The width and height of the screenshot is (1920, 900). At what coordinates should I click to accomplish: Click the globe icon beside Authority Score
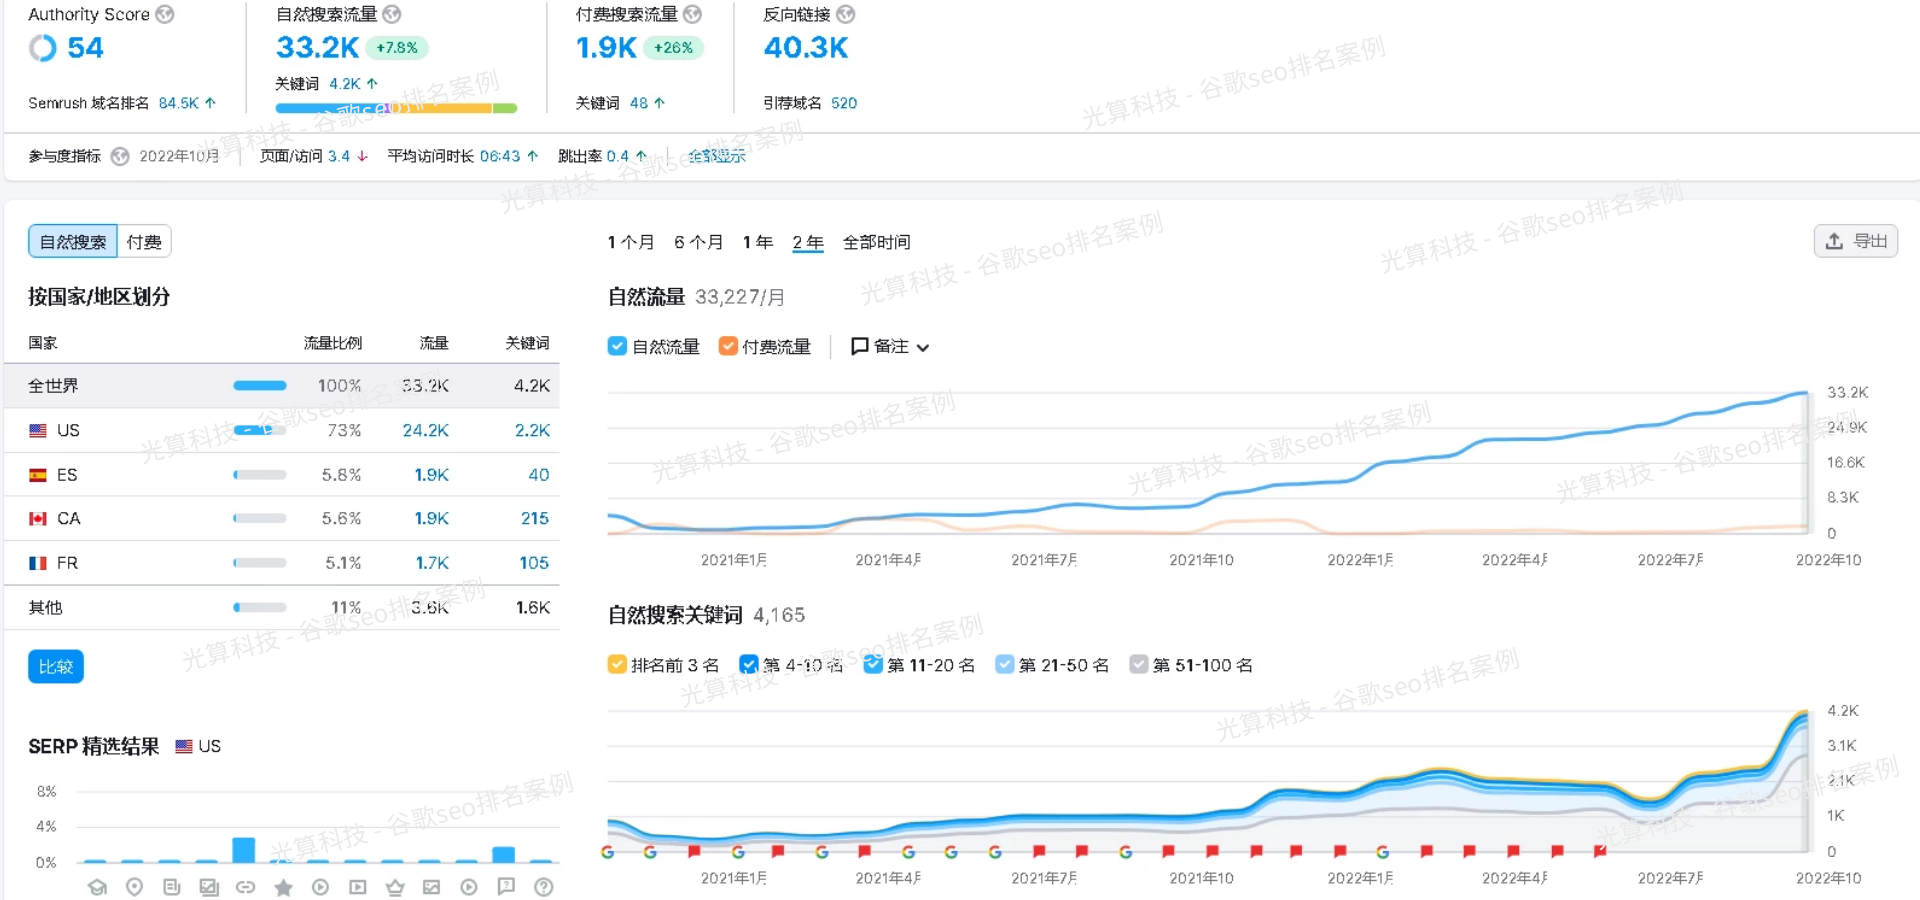(x=165, y=14)
